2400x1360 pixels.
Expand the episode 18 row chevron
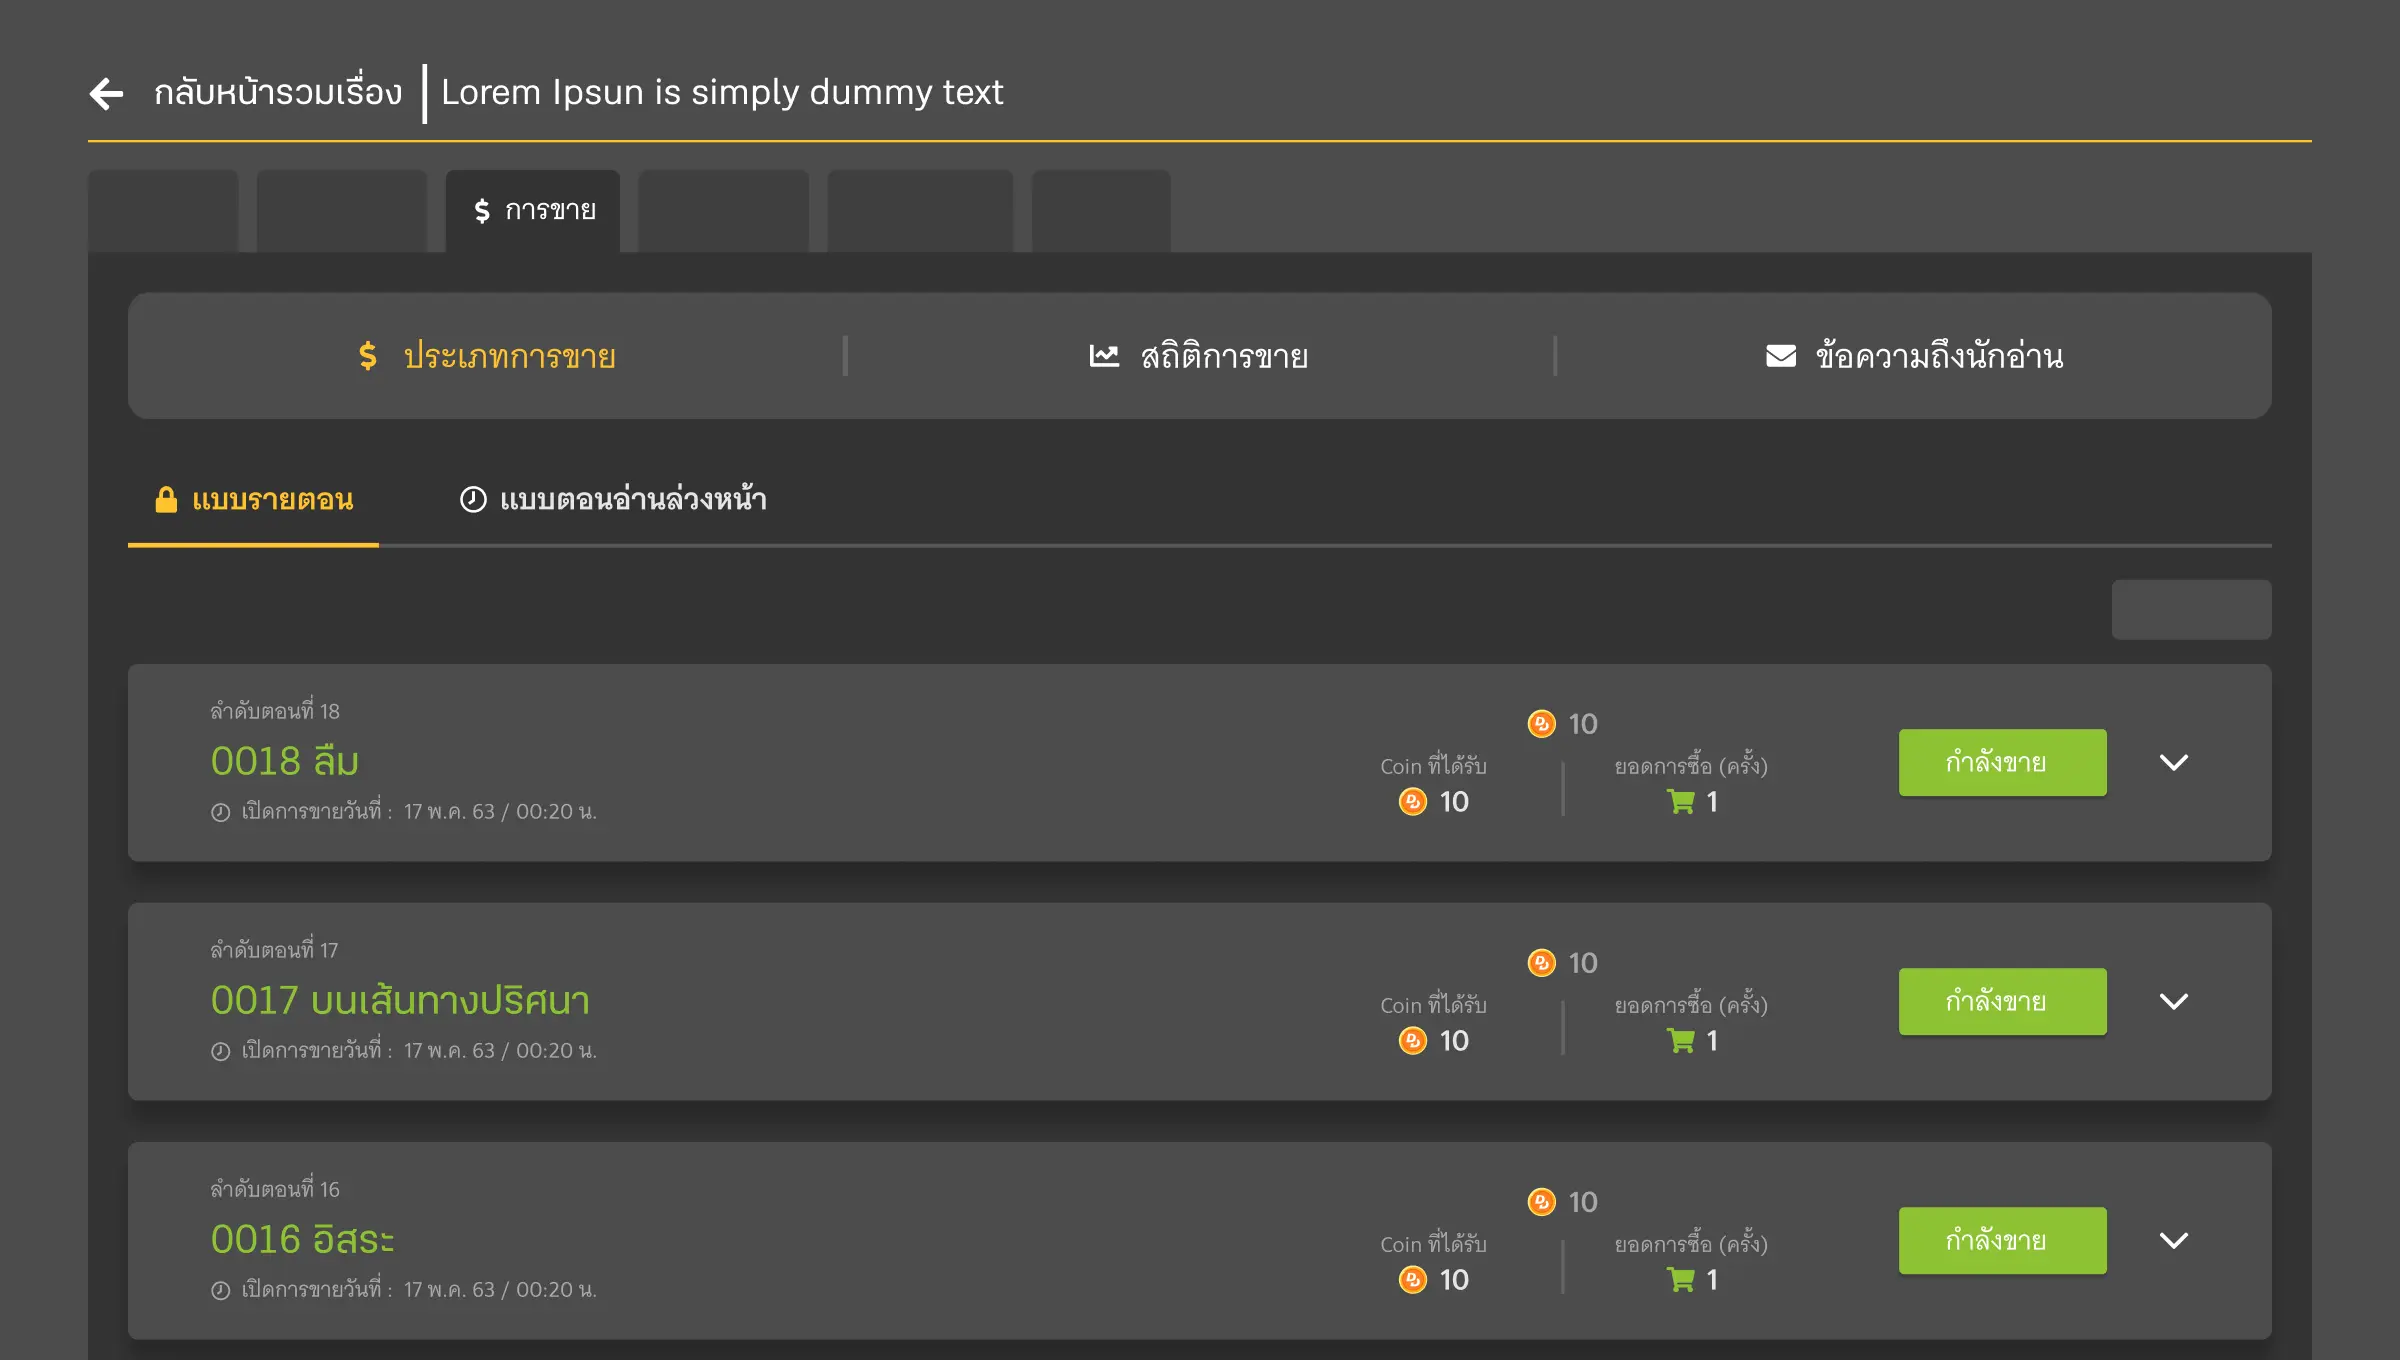click(2174, 762)
